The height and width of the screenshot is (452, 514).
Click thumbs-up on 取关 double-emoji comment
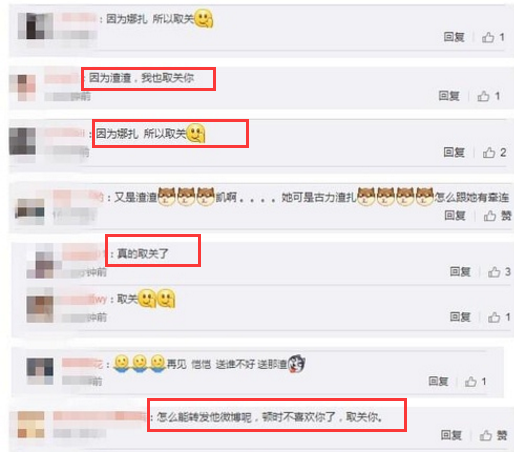494,317
